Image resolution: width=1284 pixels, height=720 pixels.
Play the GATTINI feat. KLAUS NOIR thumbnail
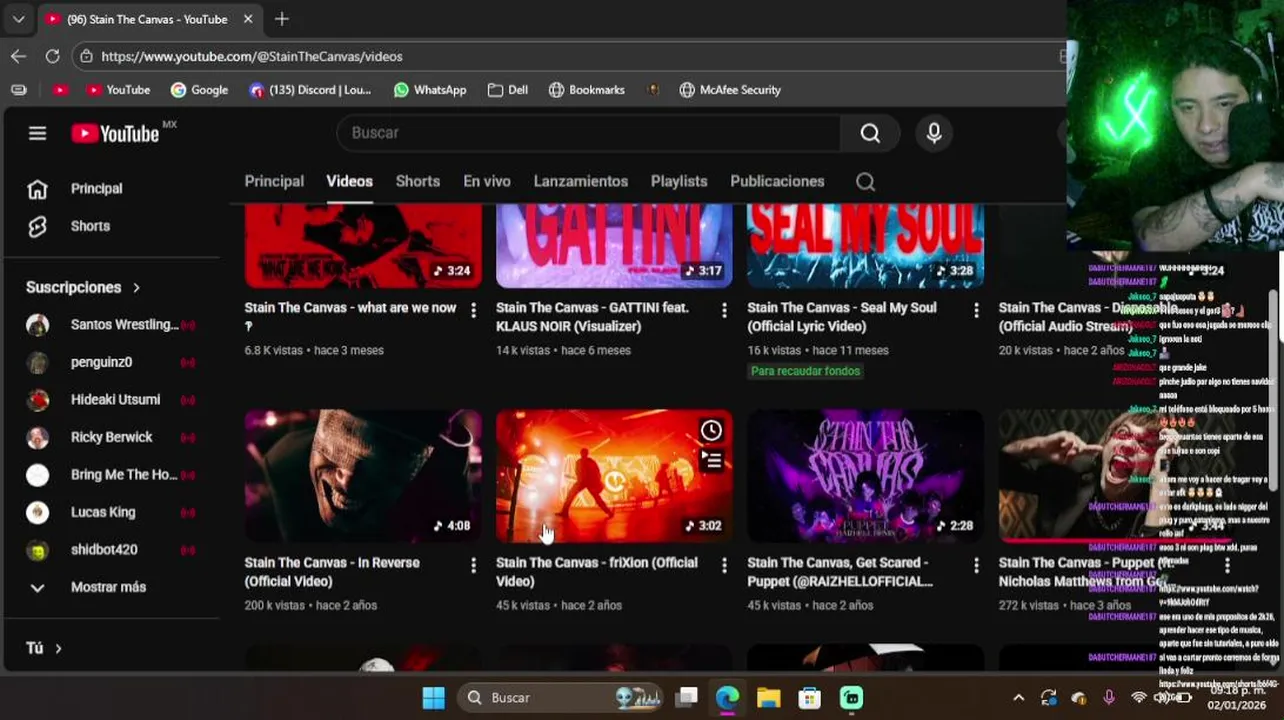[x=614, y=246]
